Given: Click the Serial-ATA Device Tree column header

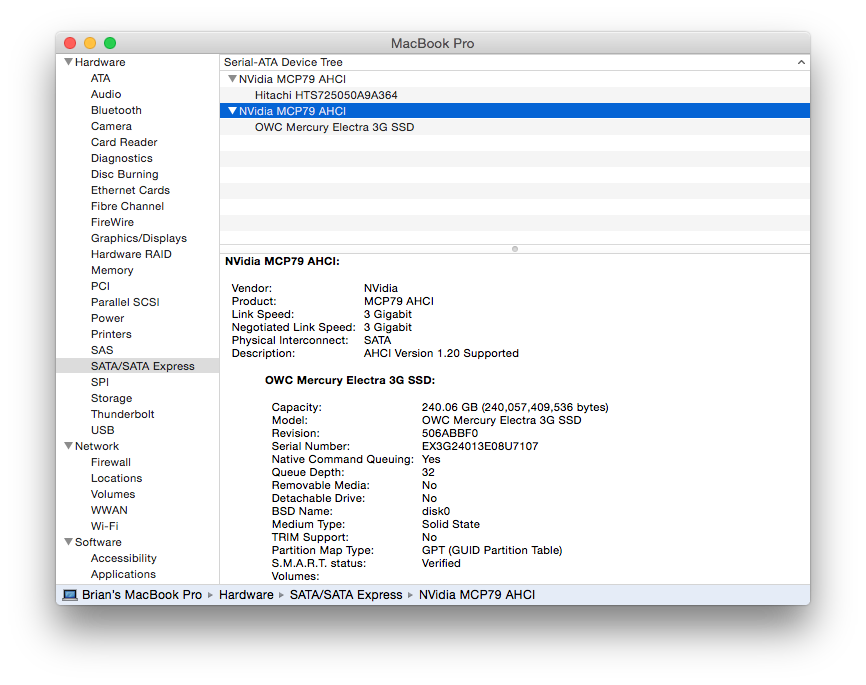Looking at the screenshot, I should click(x=515, y=62).
